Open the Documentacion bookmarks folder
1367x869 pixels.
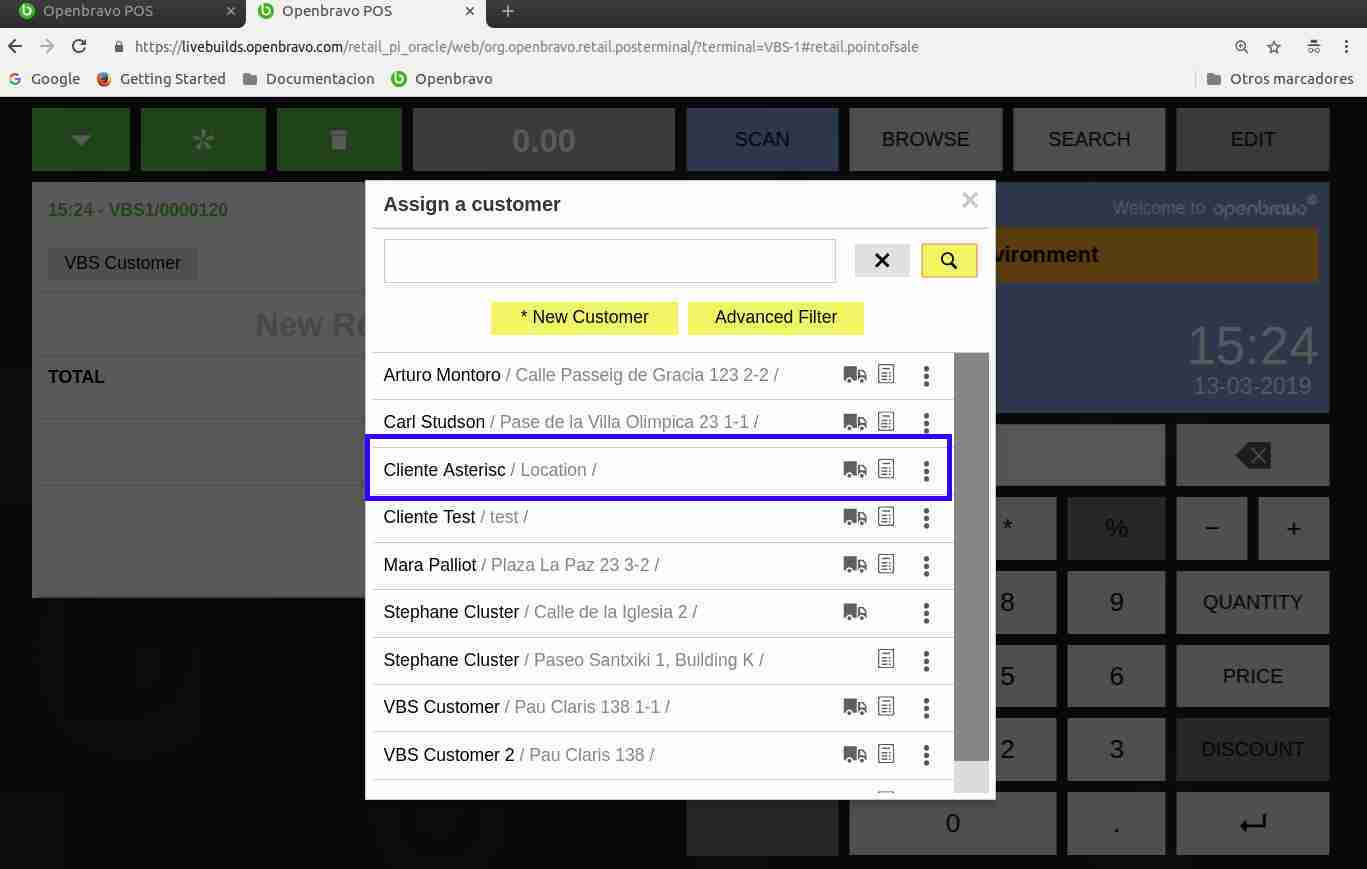click(x=308, y=79)
